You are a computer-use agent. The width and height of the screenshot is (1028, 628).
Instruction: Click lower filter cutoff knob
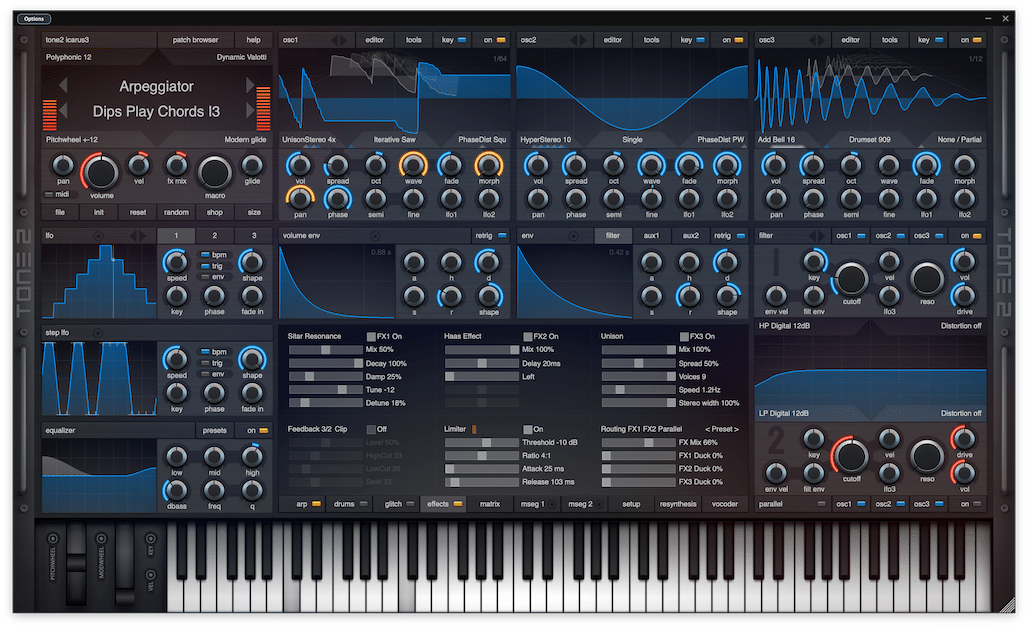(851, 457)
